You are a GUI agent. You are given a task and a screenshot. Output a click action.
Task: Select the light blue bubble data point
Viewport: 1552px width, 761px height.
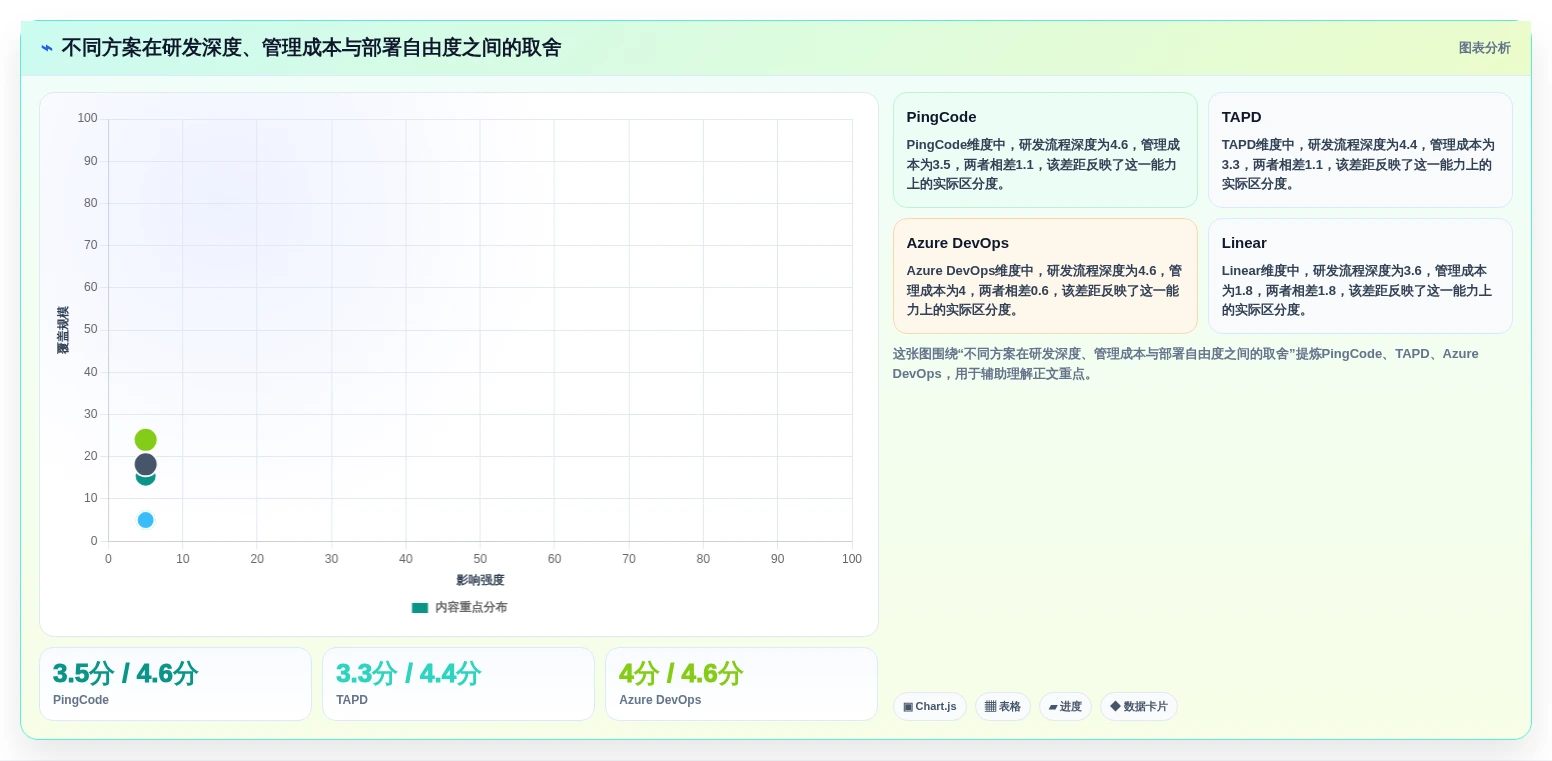point(146,520)
